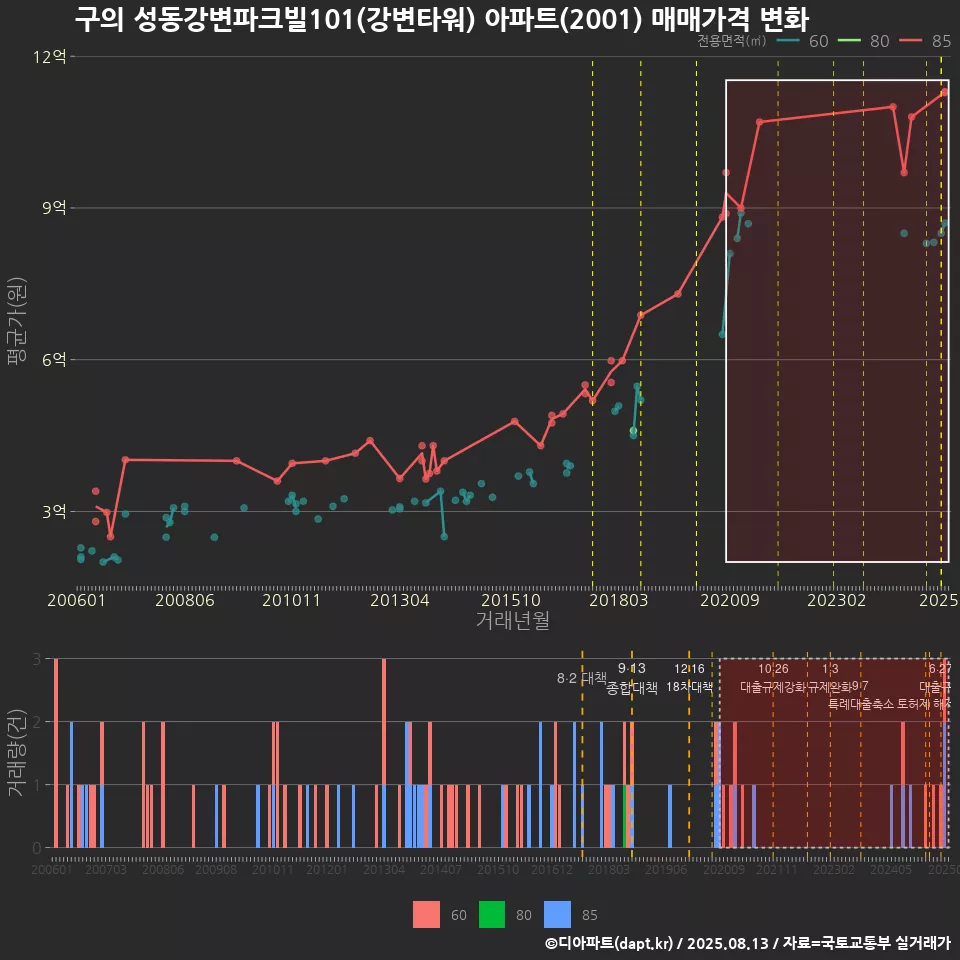This screenshot has width=960, height=960.
Task: Click 200806 on the price chart x-axis
Action: pyautogui.click(x=184, y=600)
